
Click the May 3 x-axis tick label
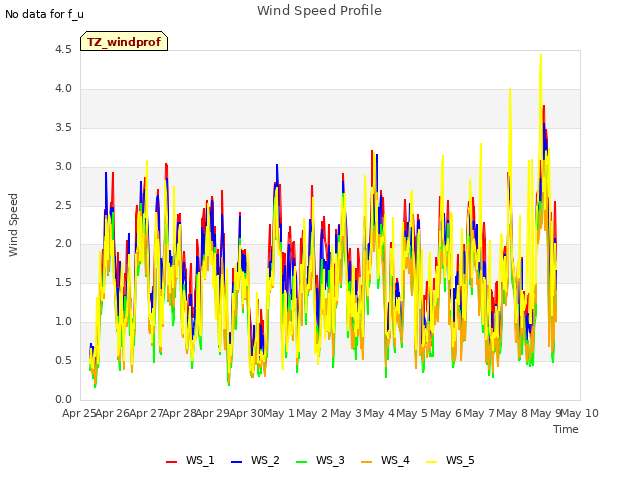(x=346, y=413)
